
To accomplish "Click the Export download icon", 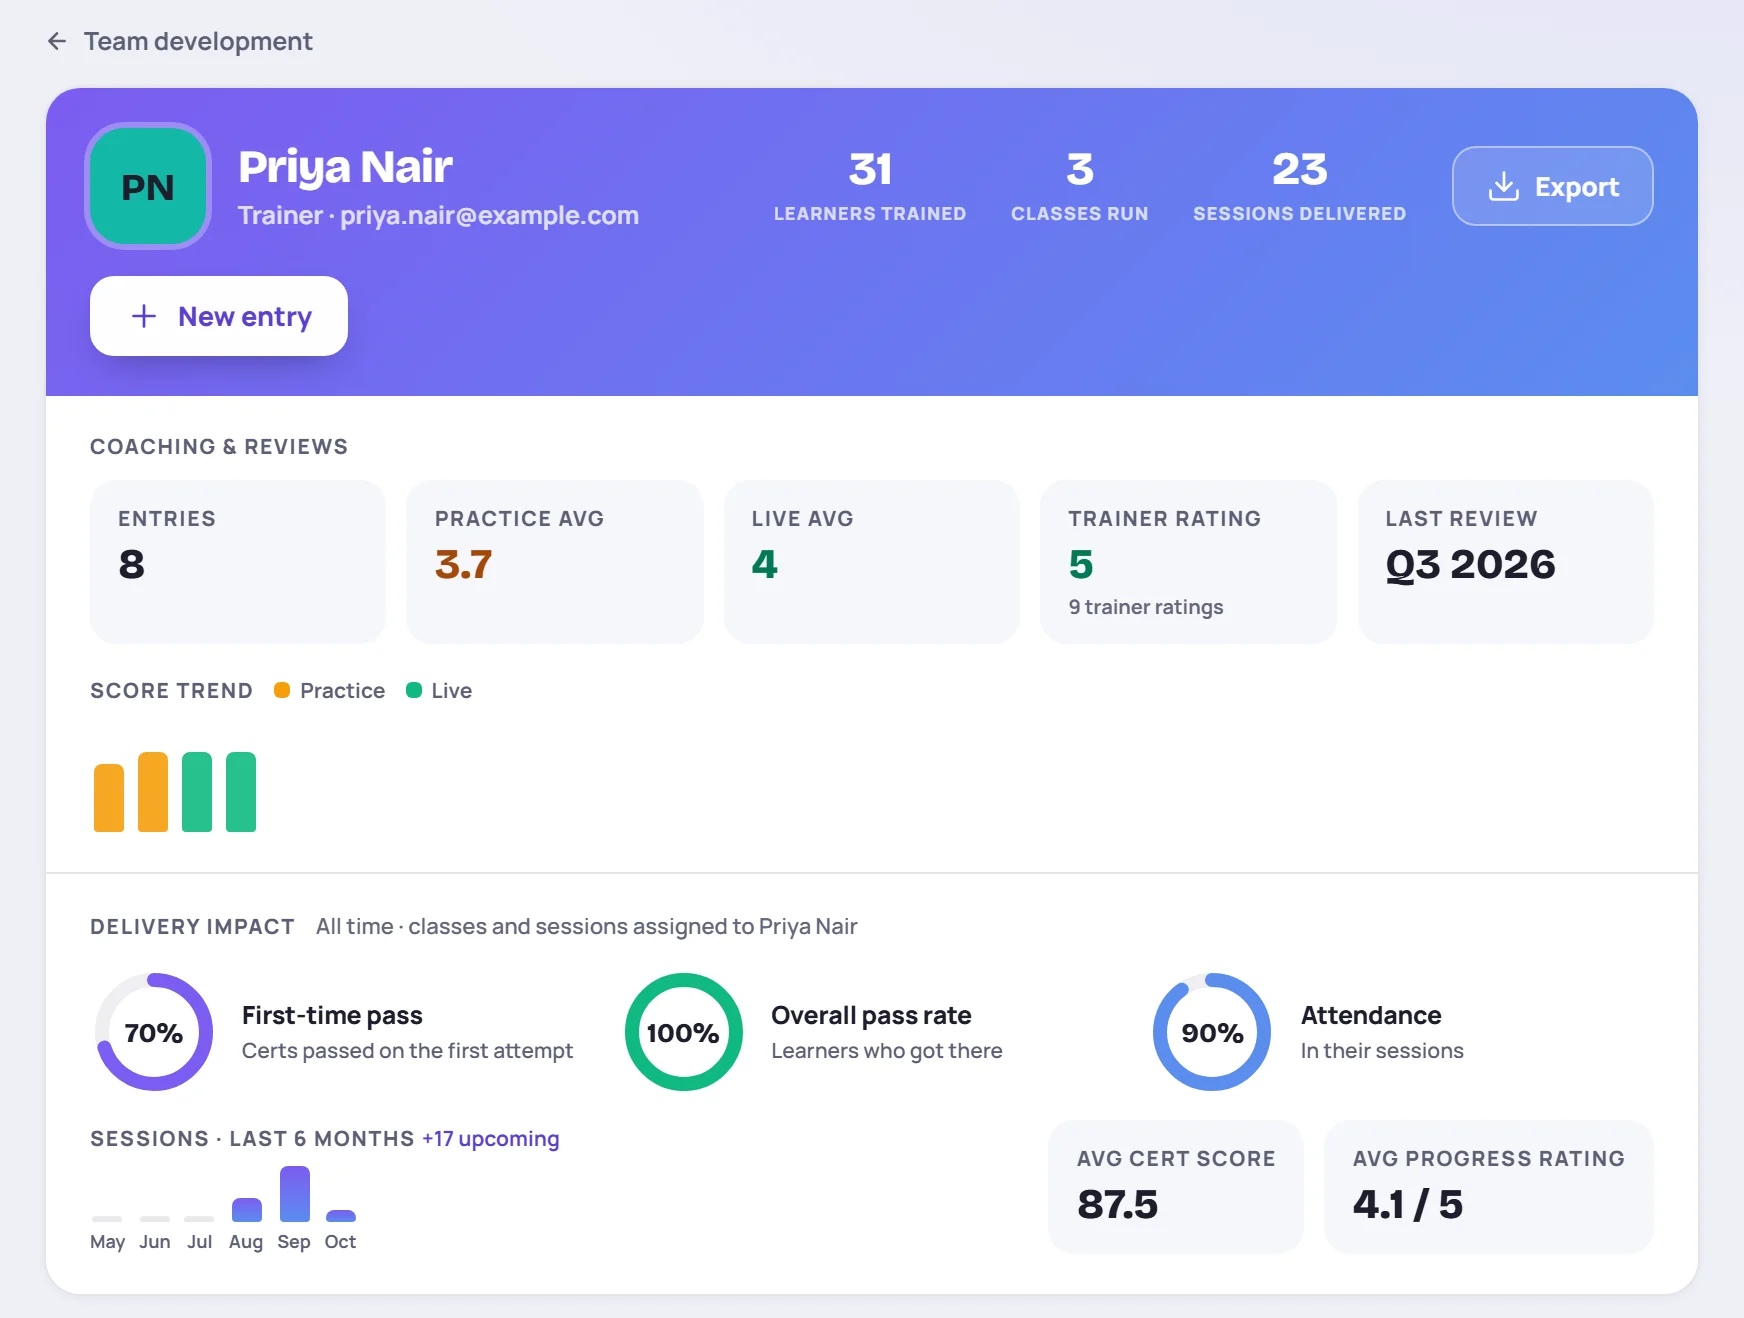I will (x=1503, y=186).
